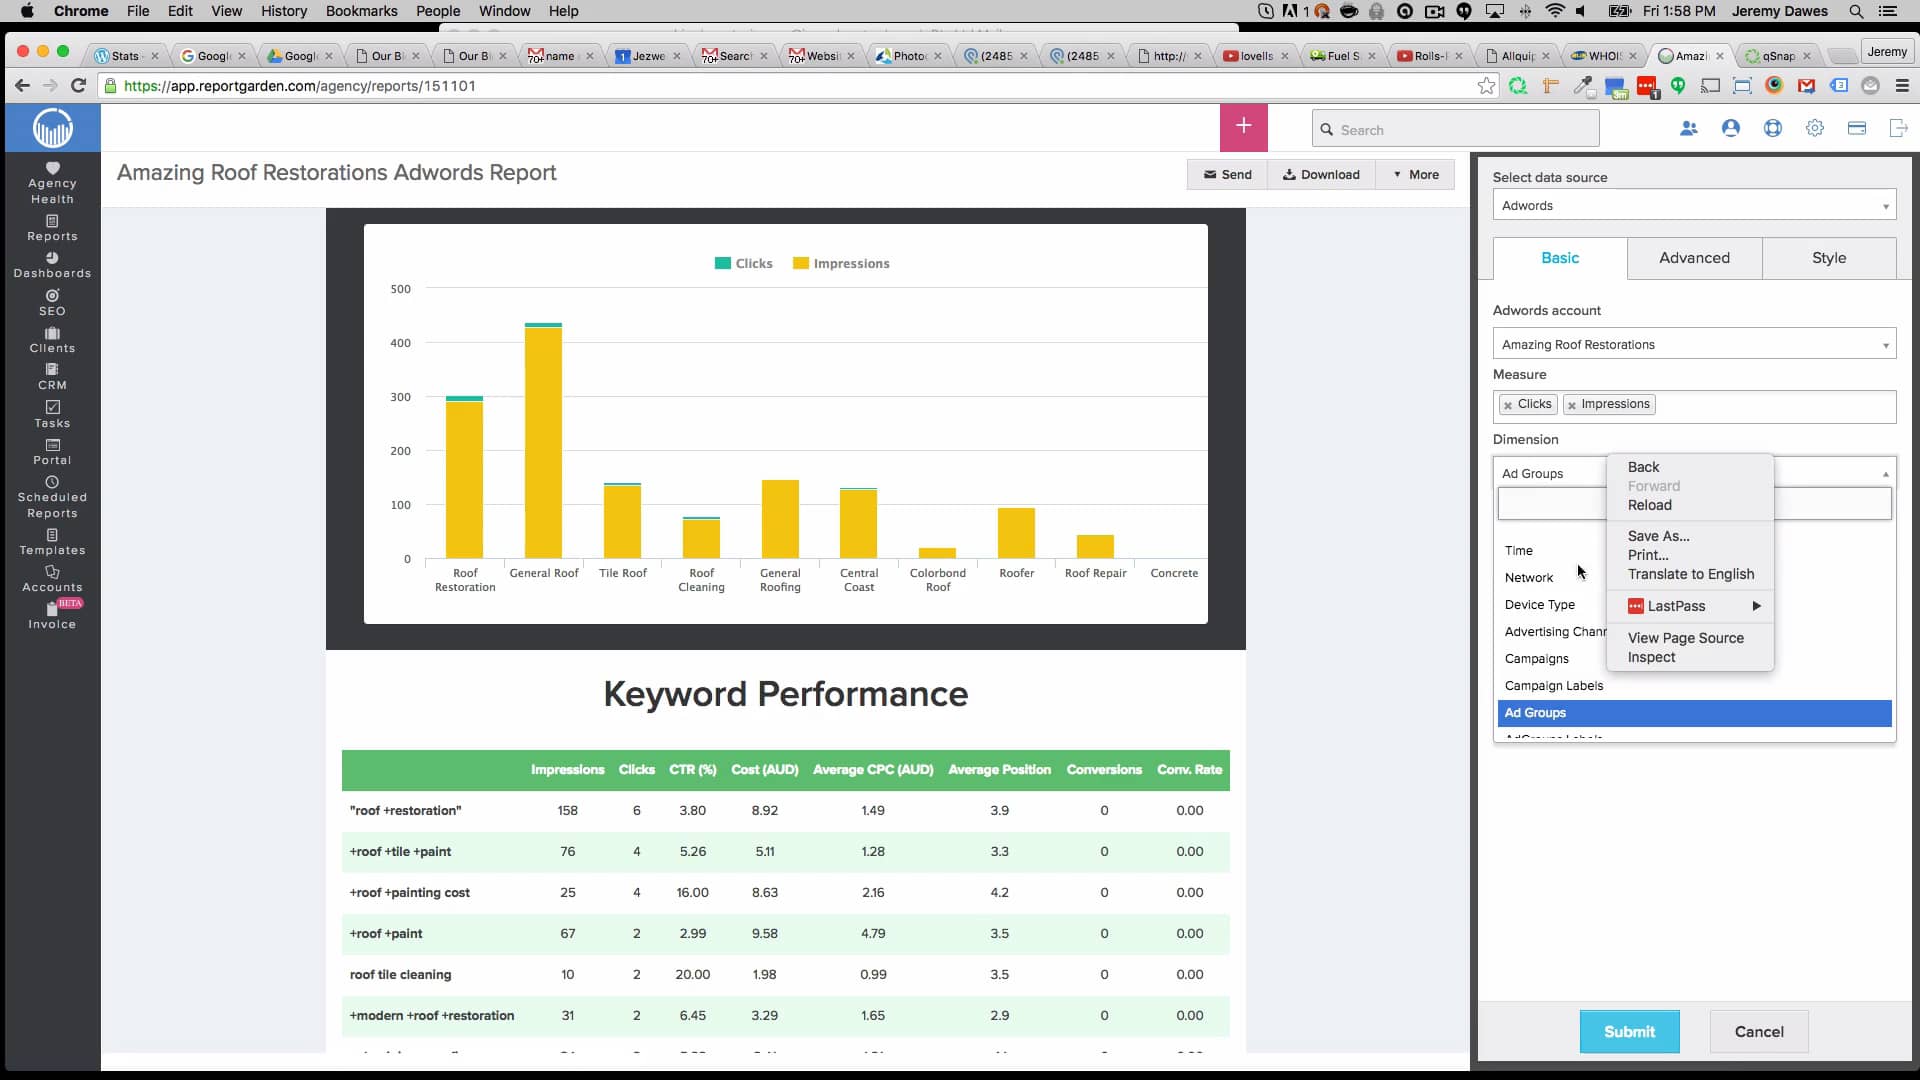1920x1080 pixels.
Task: Choose Inspect from the context menu
Action: click(x=1652, y=657)
